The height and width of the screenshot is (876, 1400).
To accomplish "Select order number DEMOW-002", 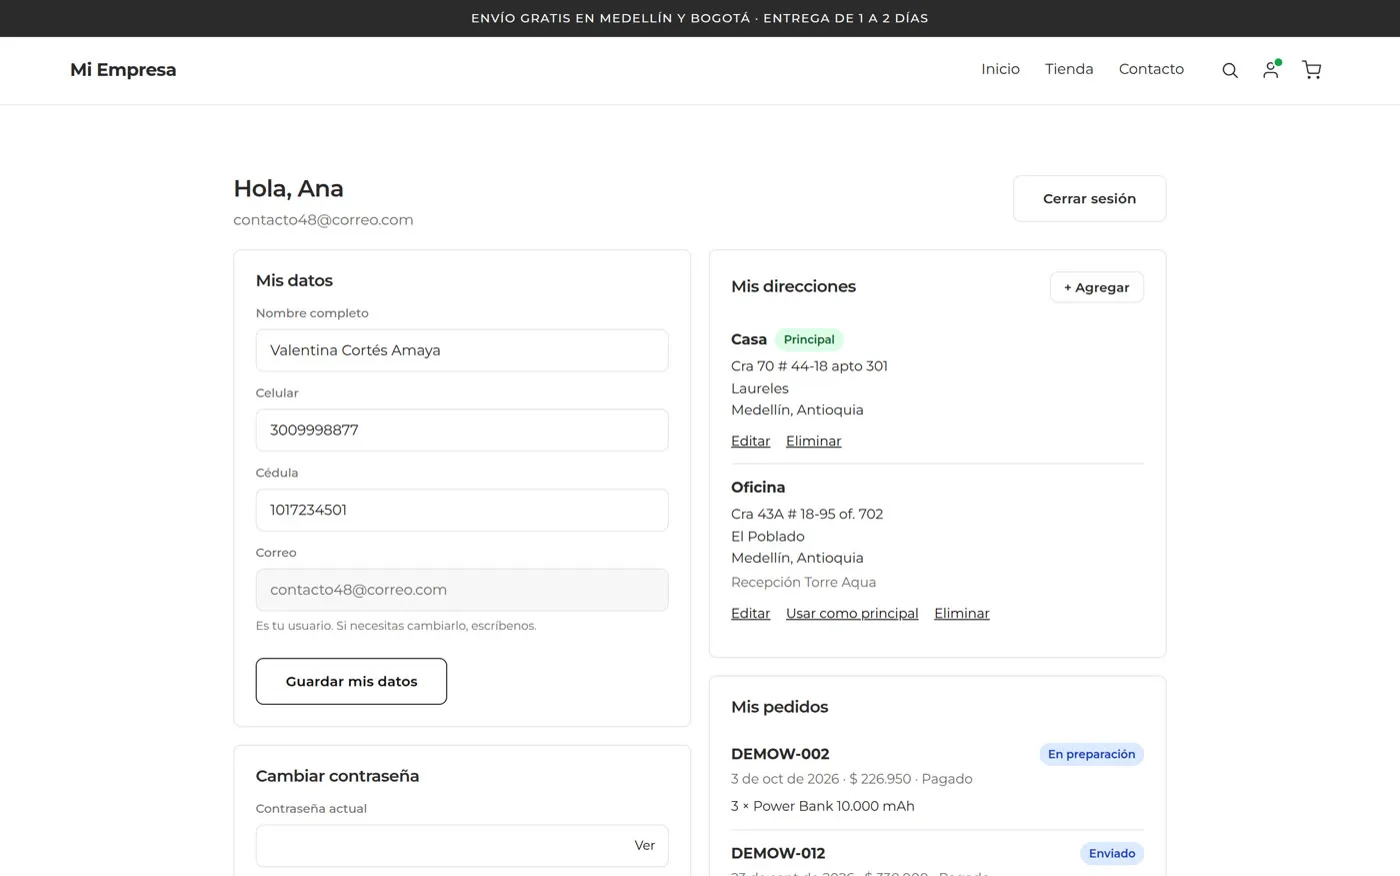I will [x=780, y=754].
